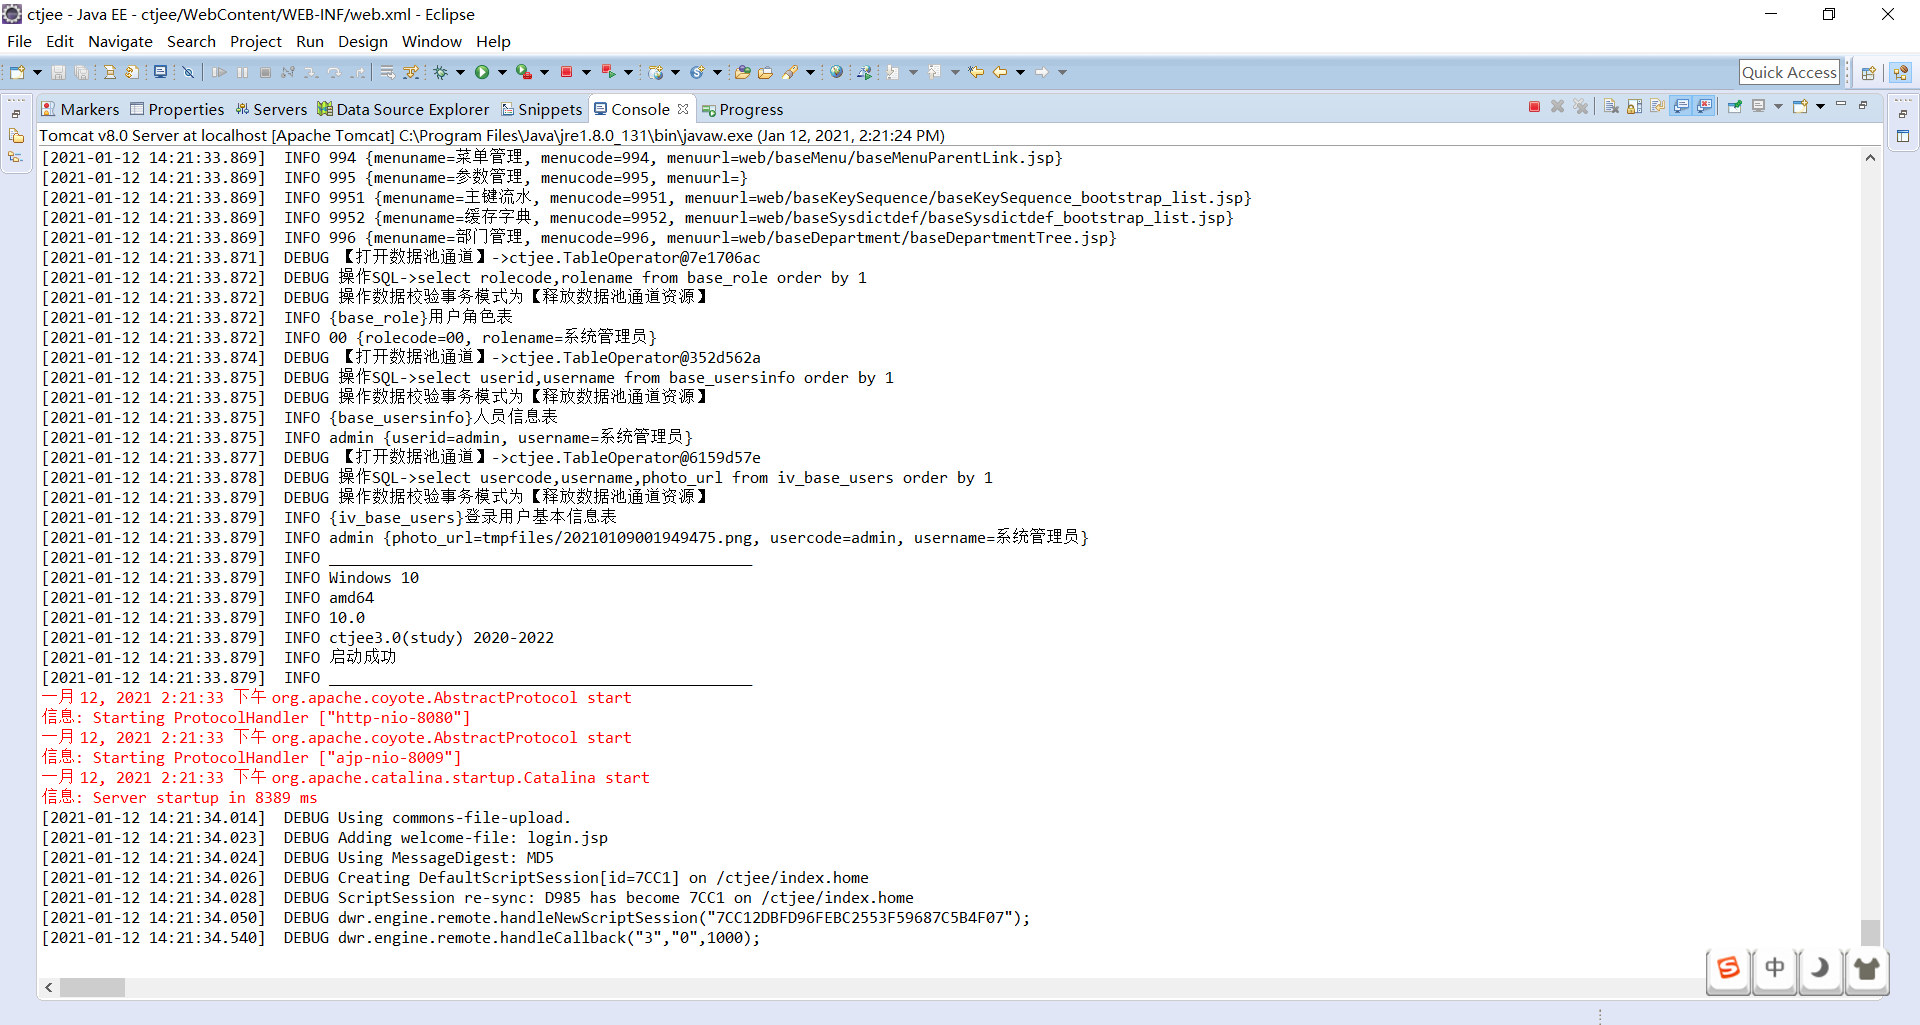Switch to the Servers tab
Screen dimensions: 1920x1025
(271, 109)
